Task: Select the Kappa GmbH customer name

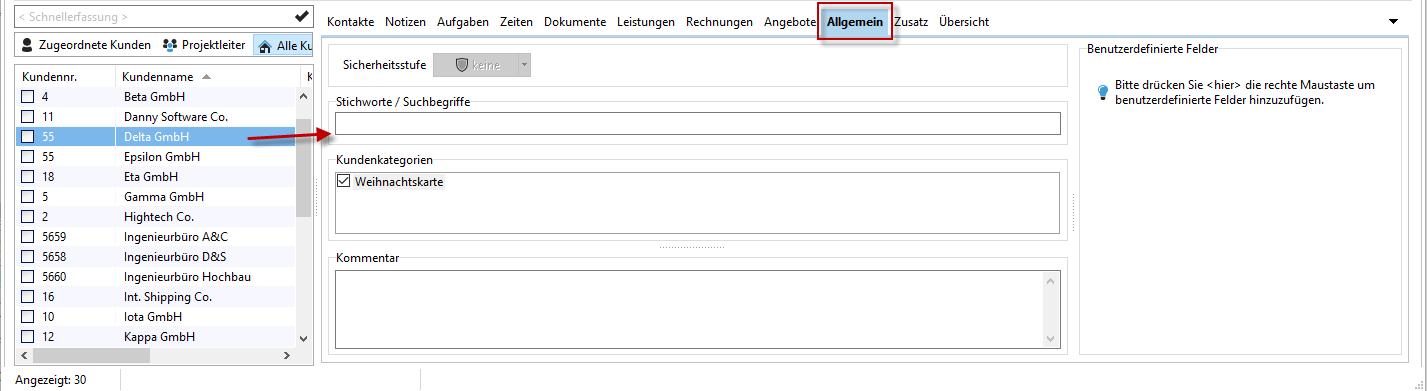Action: tap(159, 337)
